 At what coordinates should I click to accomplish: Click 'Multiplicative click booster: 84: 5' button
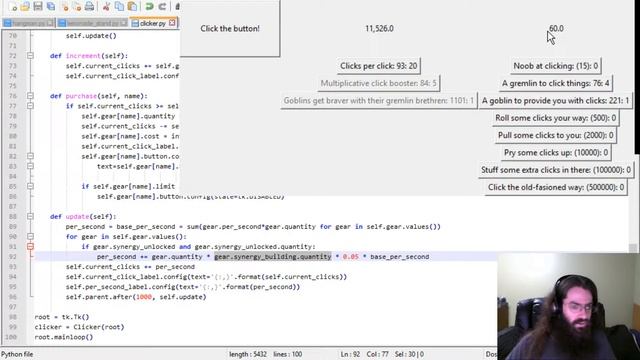click(378, 83)
